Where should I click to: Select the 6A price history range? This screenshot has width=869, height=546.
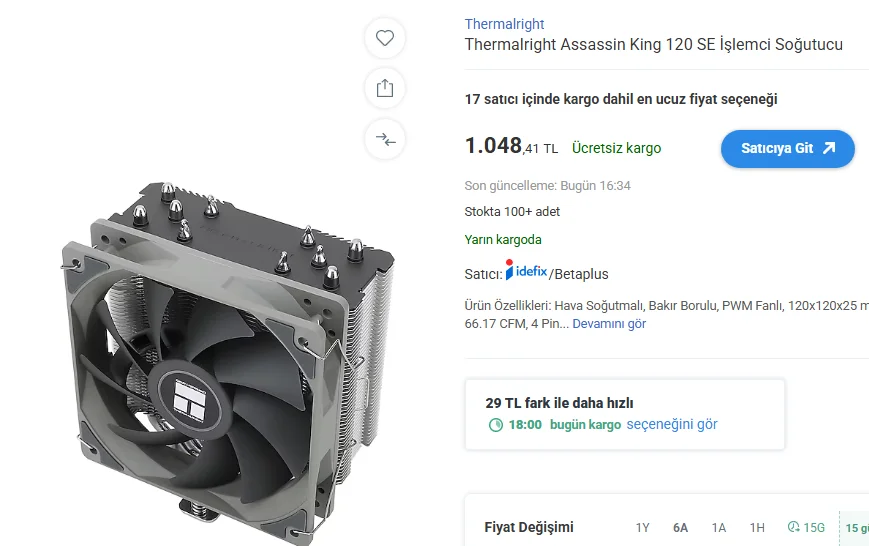pyautogui.click(x=680, y=528)
